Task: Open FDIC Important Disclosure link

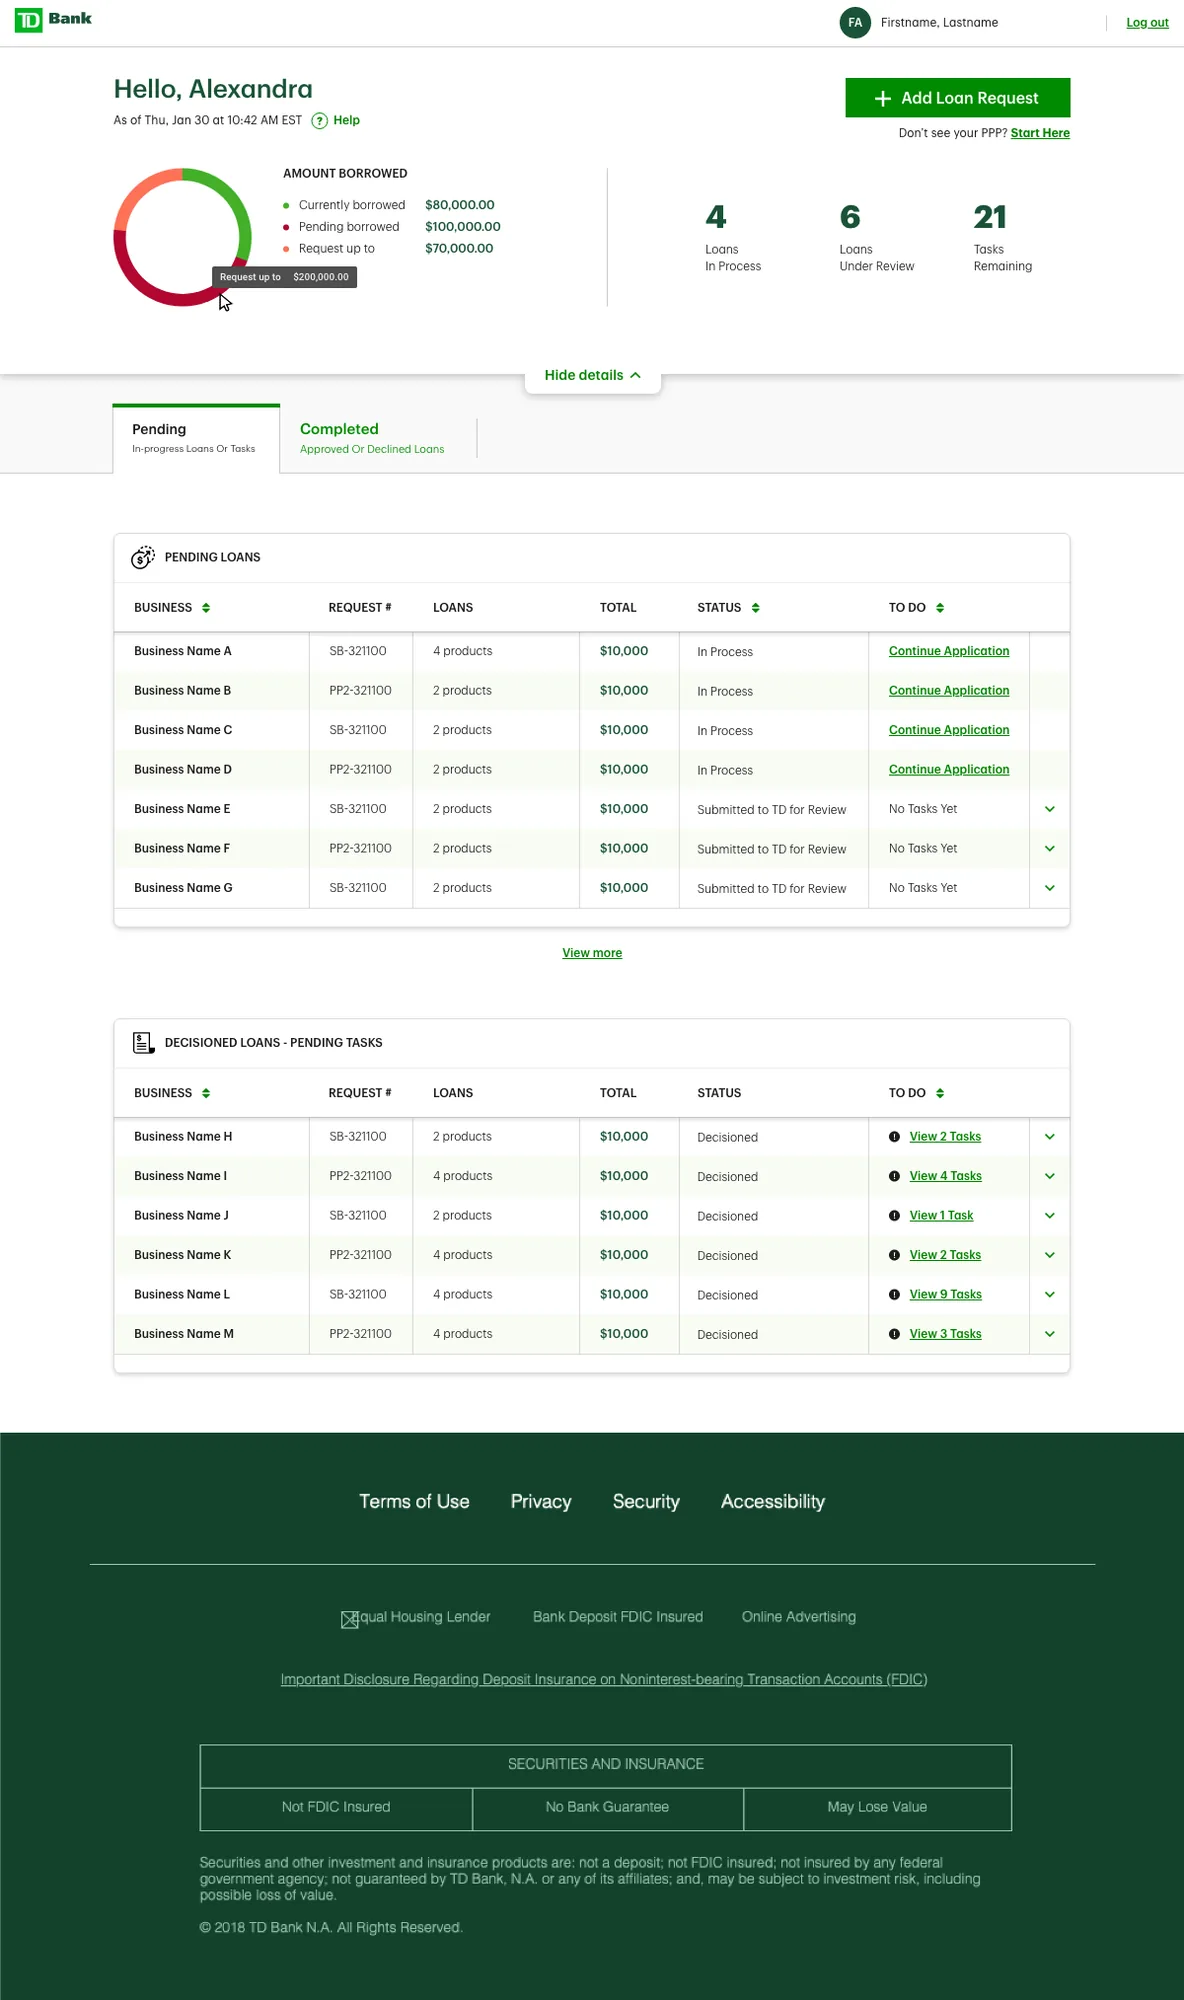Action: (604, 1680)
